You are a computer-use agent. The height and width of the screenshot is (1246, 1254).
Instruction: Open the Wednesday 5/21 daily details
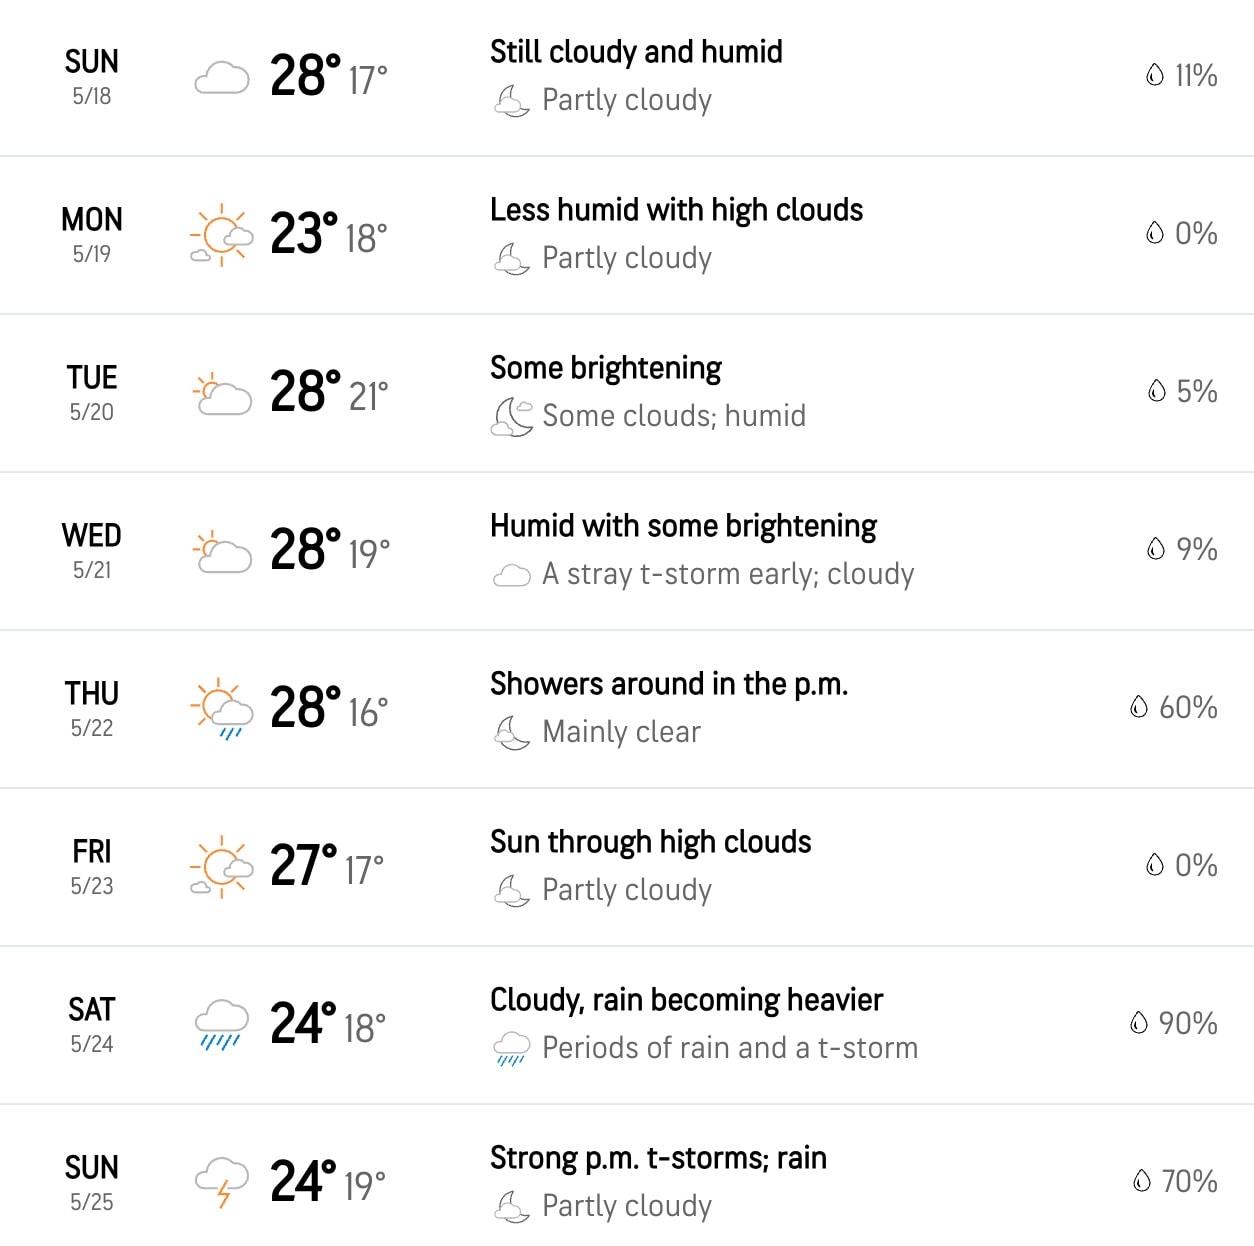point(627,550)
